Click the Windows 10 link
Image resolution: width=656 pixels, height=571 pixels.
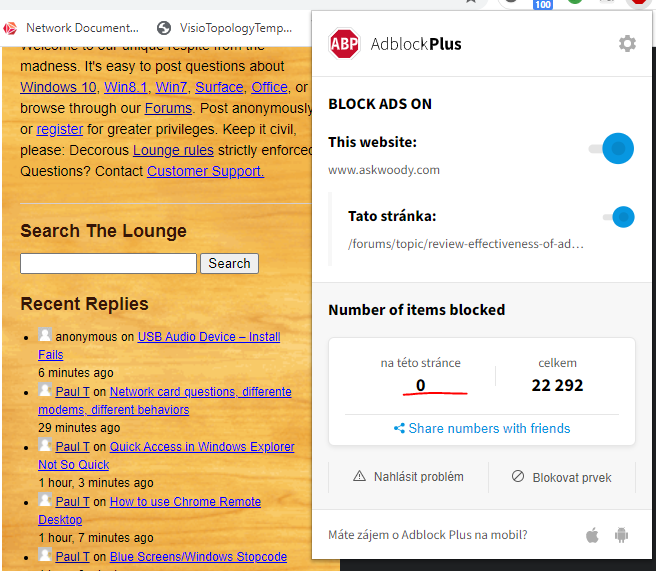coord(56,87)
